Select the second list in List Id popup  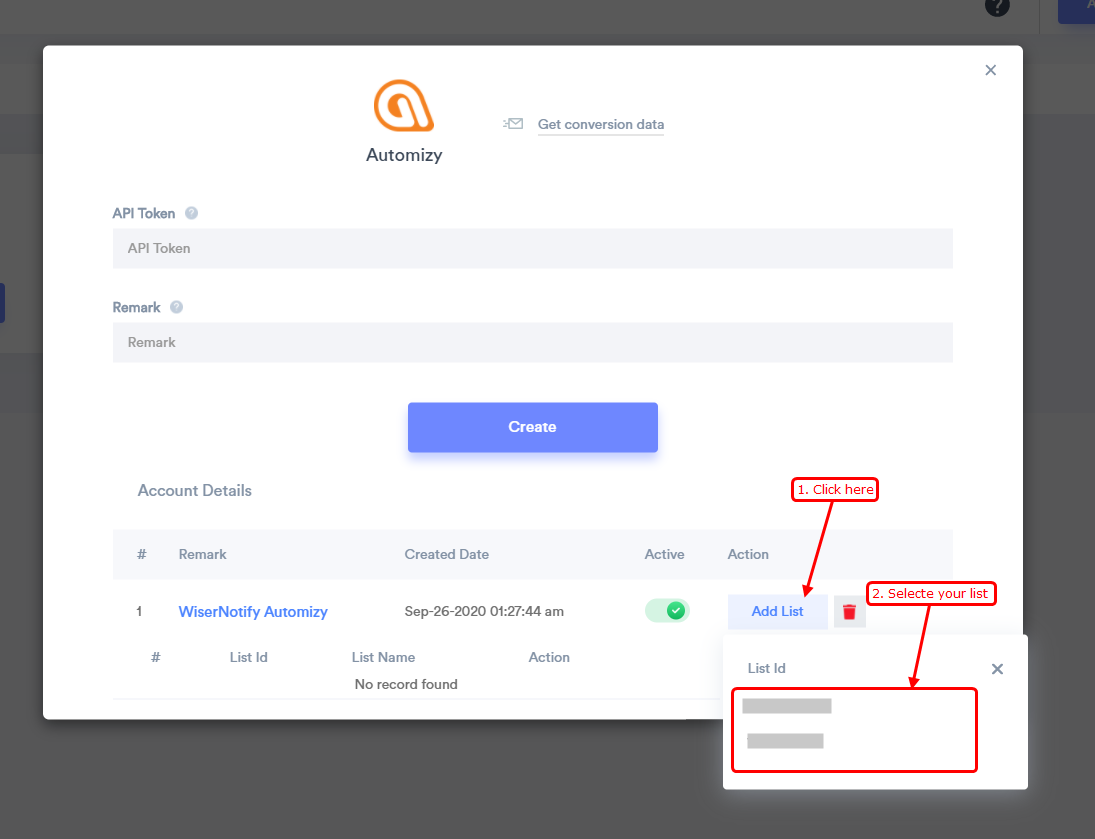point(785,741)
